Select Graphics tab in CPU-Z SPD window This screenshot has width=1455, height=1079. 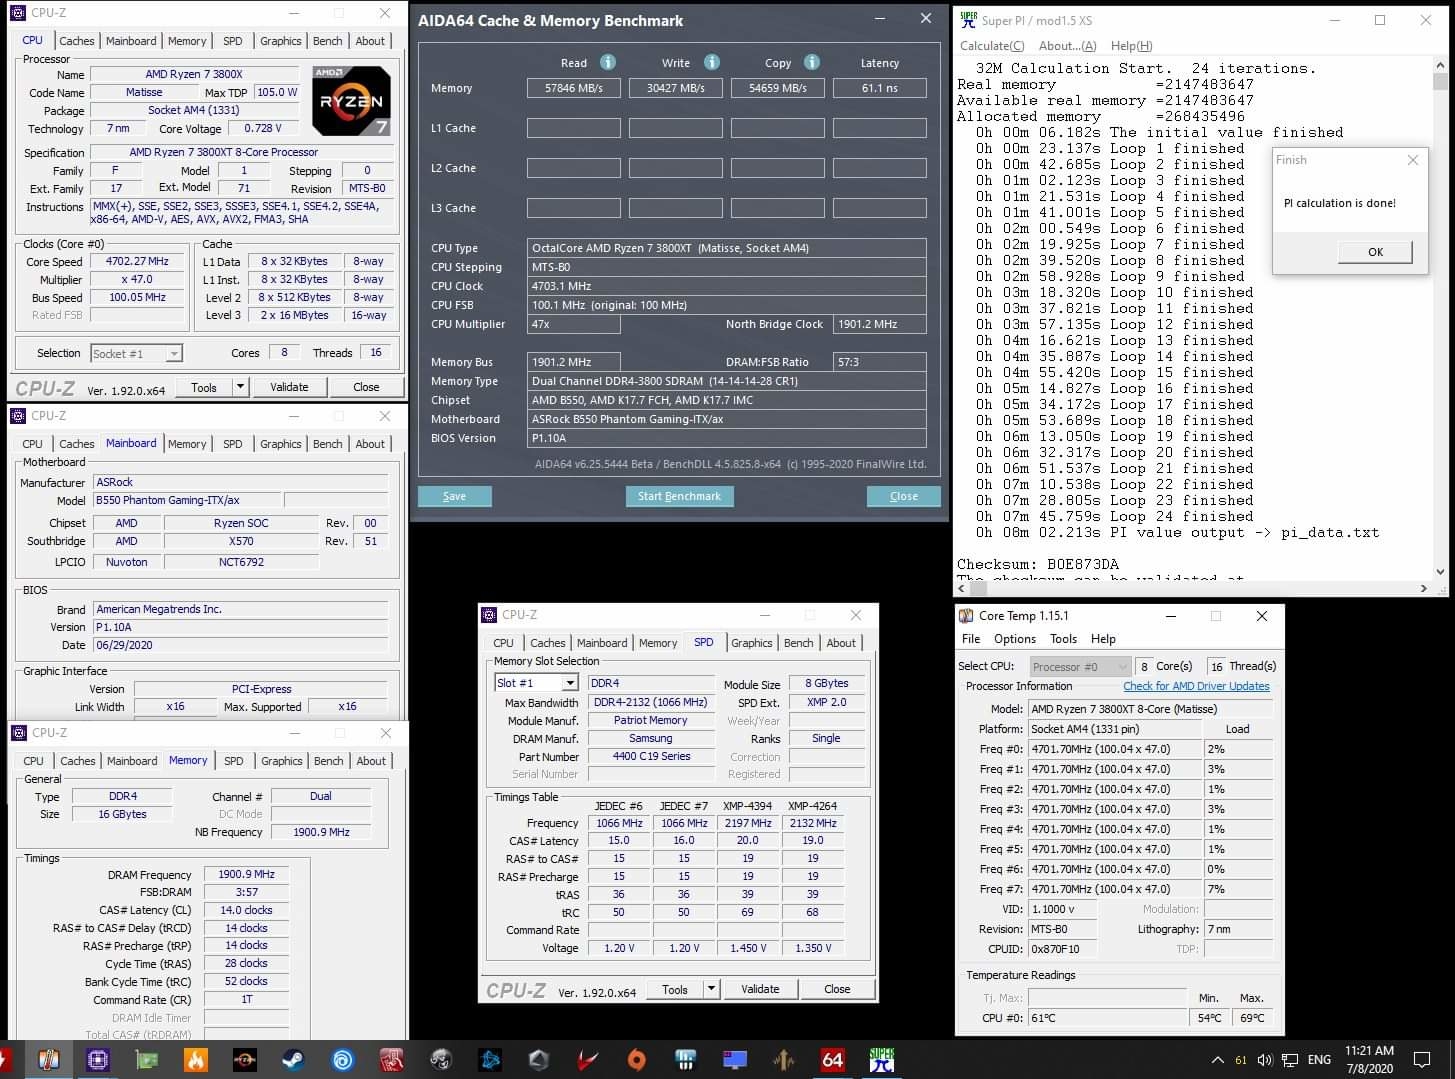point(751,643)
